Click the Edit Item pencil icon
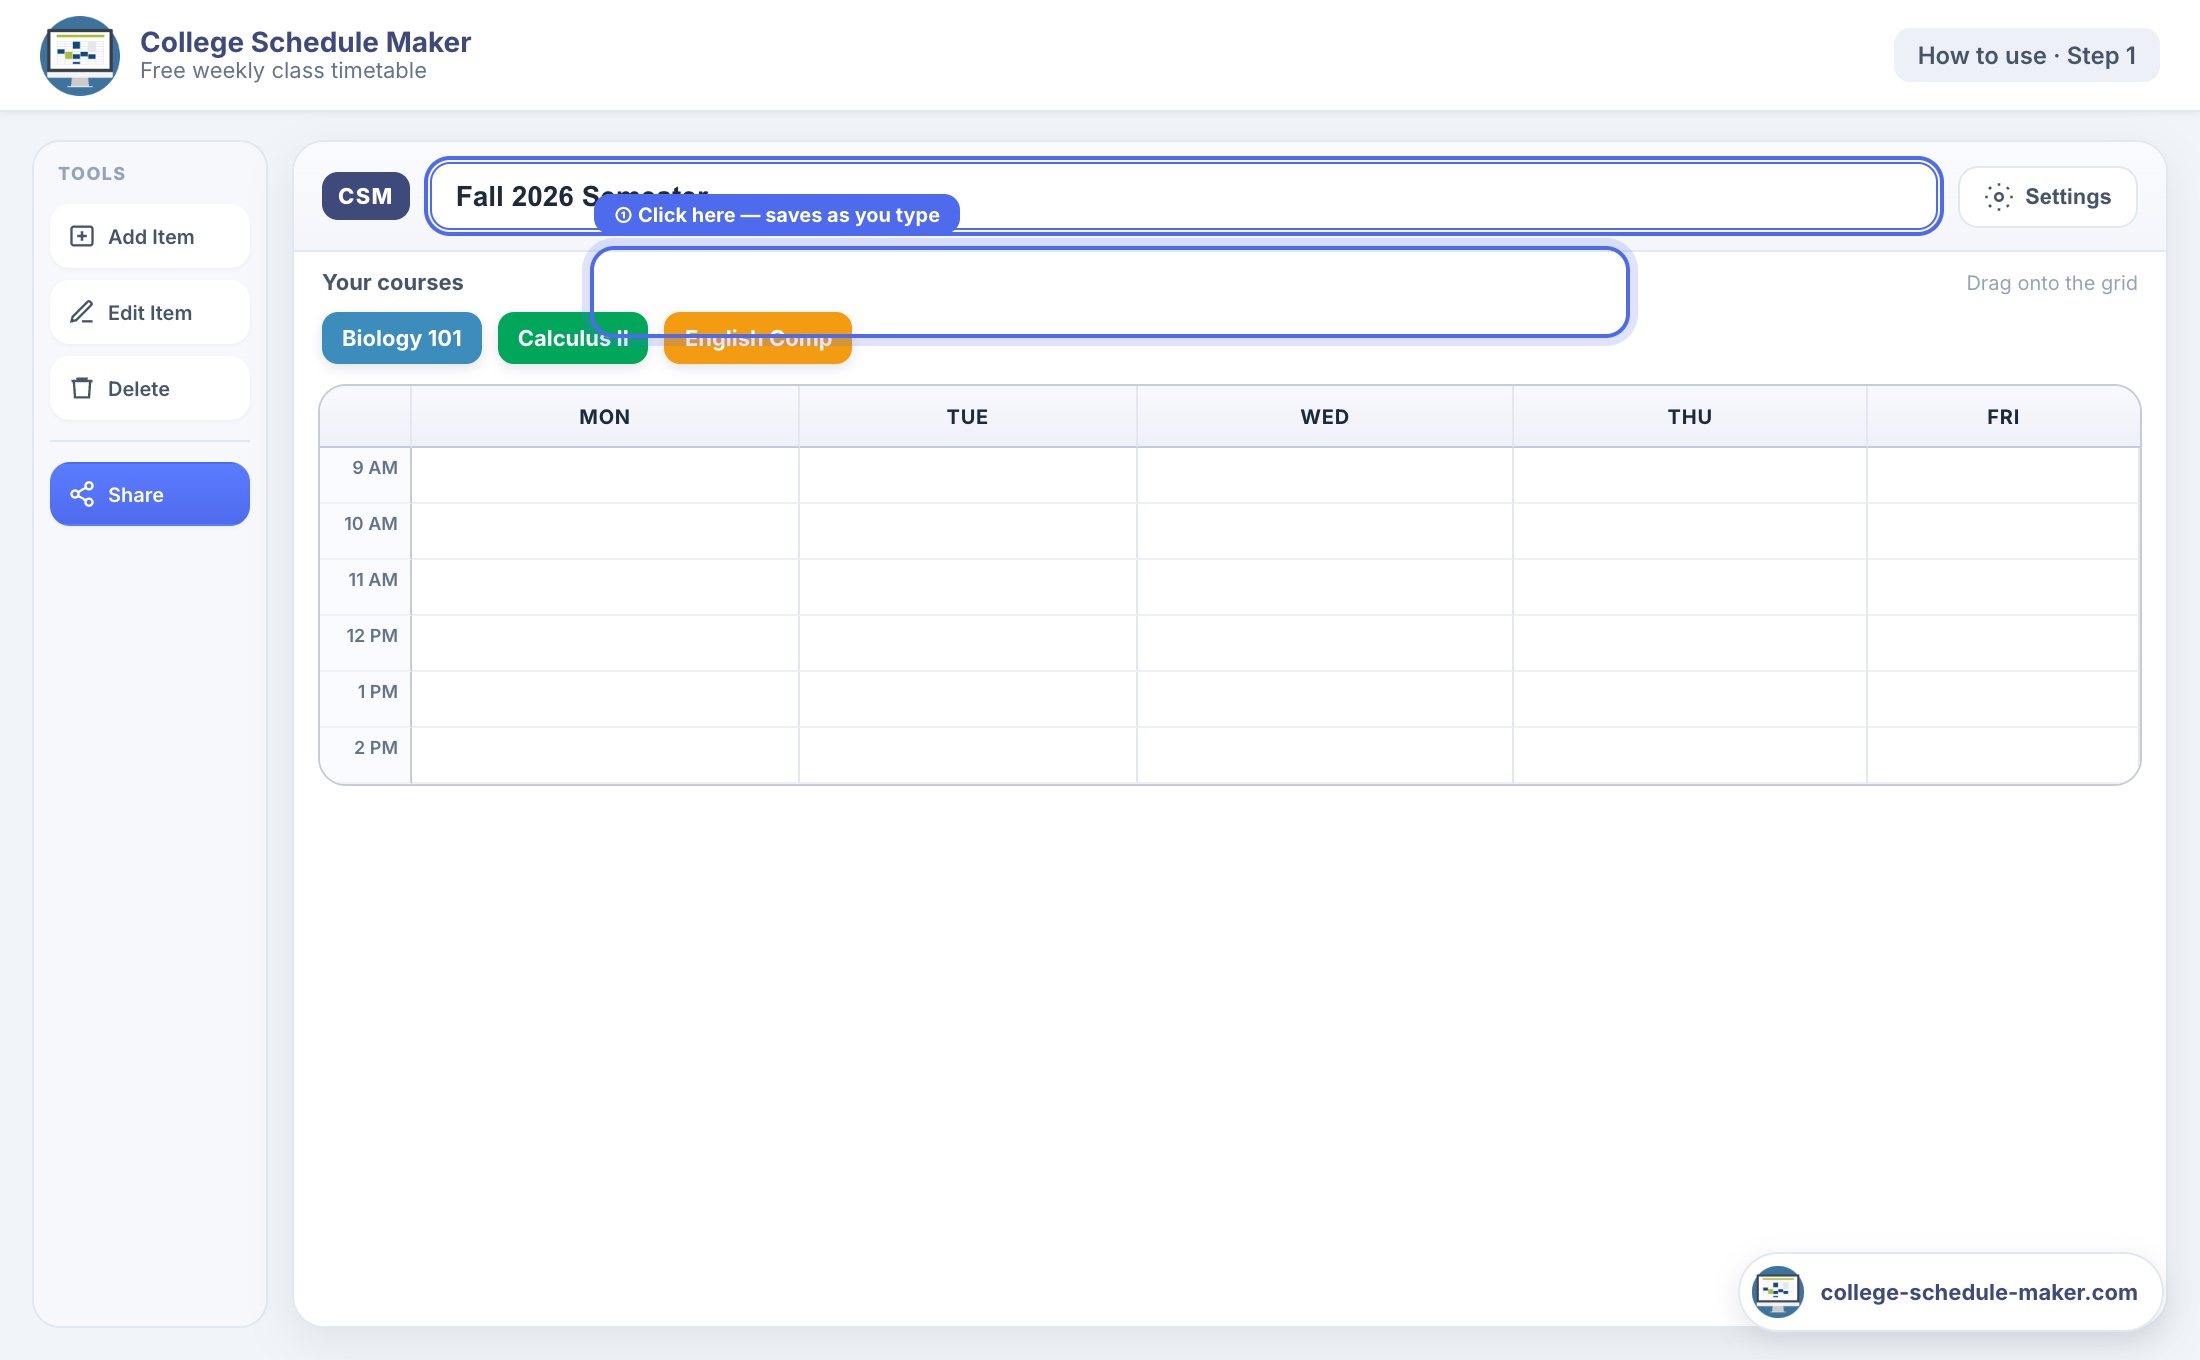Viewport: 2200px width, 1360px height. [82, 312]
